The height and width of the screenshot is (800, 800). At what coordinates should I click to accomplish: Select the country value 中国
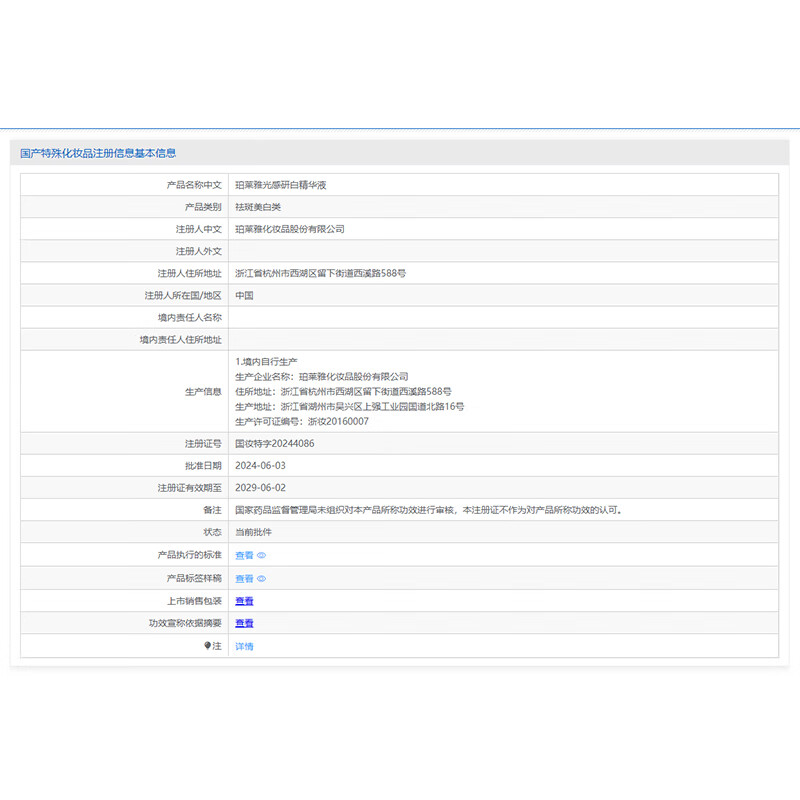[x=244, y=296]
